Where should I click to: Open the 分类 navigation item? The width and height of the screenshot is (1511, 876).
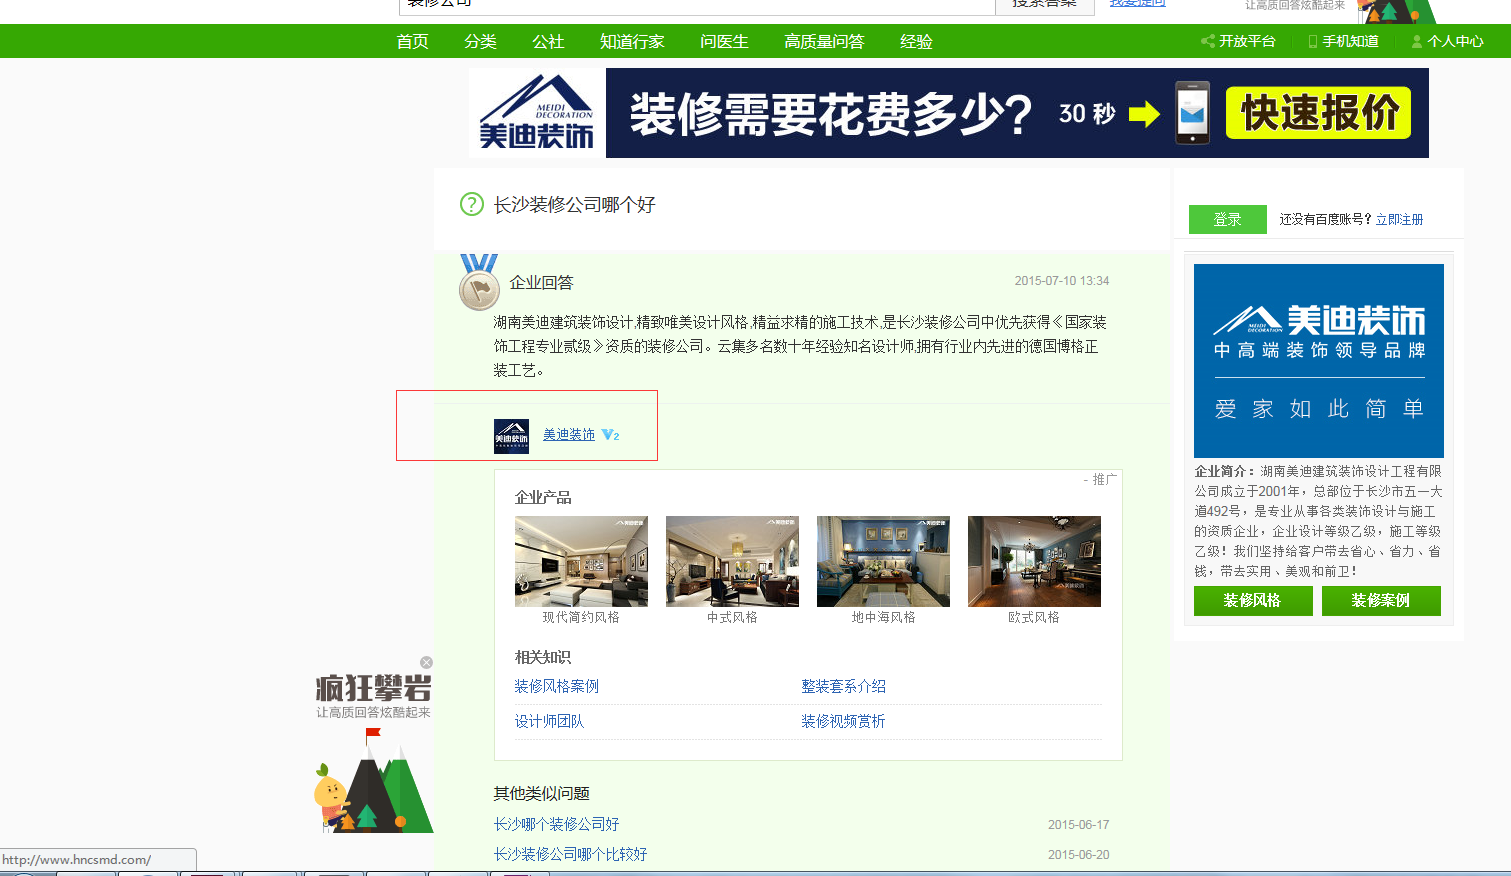click(x=480, y=42)
